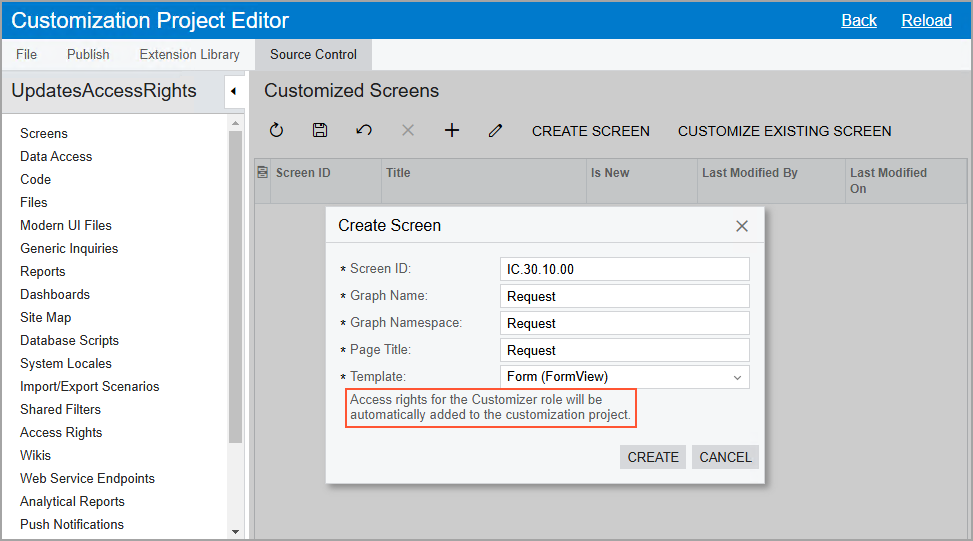Screen dimensions: 973x541
Task: Close the Create Screen dialog with X
Action: (x=742, y=226)
